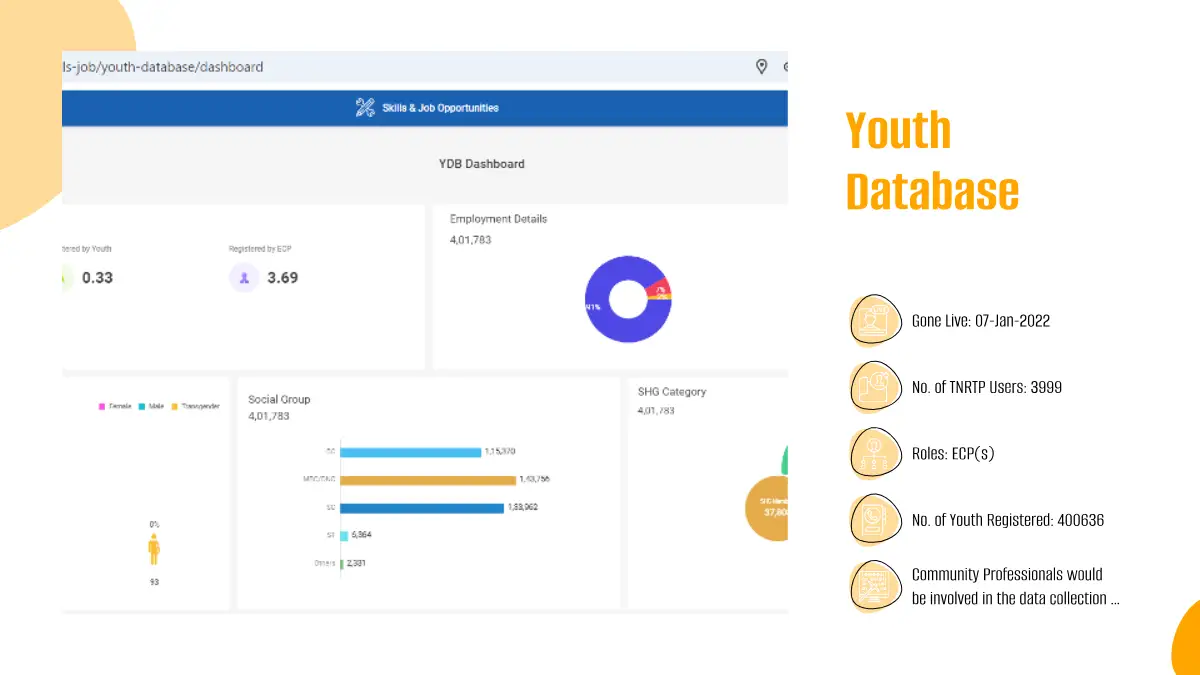Click the YDB Dashboard heading

pos(481,164)
